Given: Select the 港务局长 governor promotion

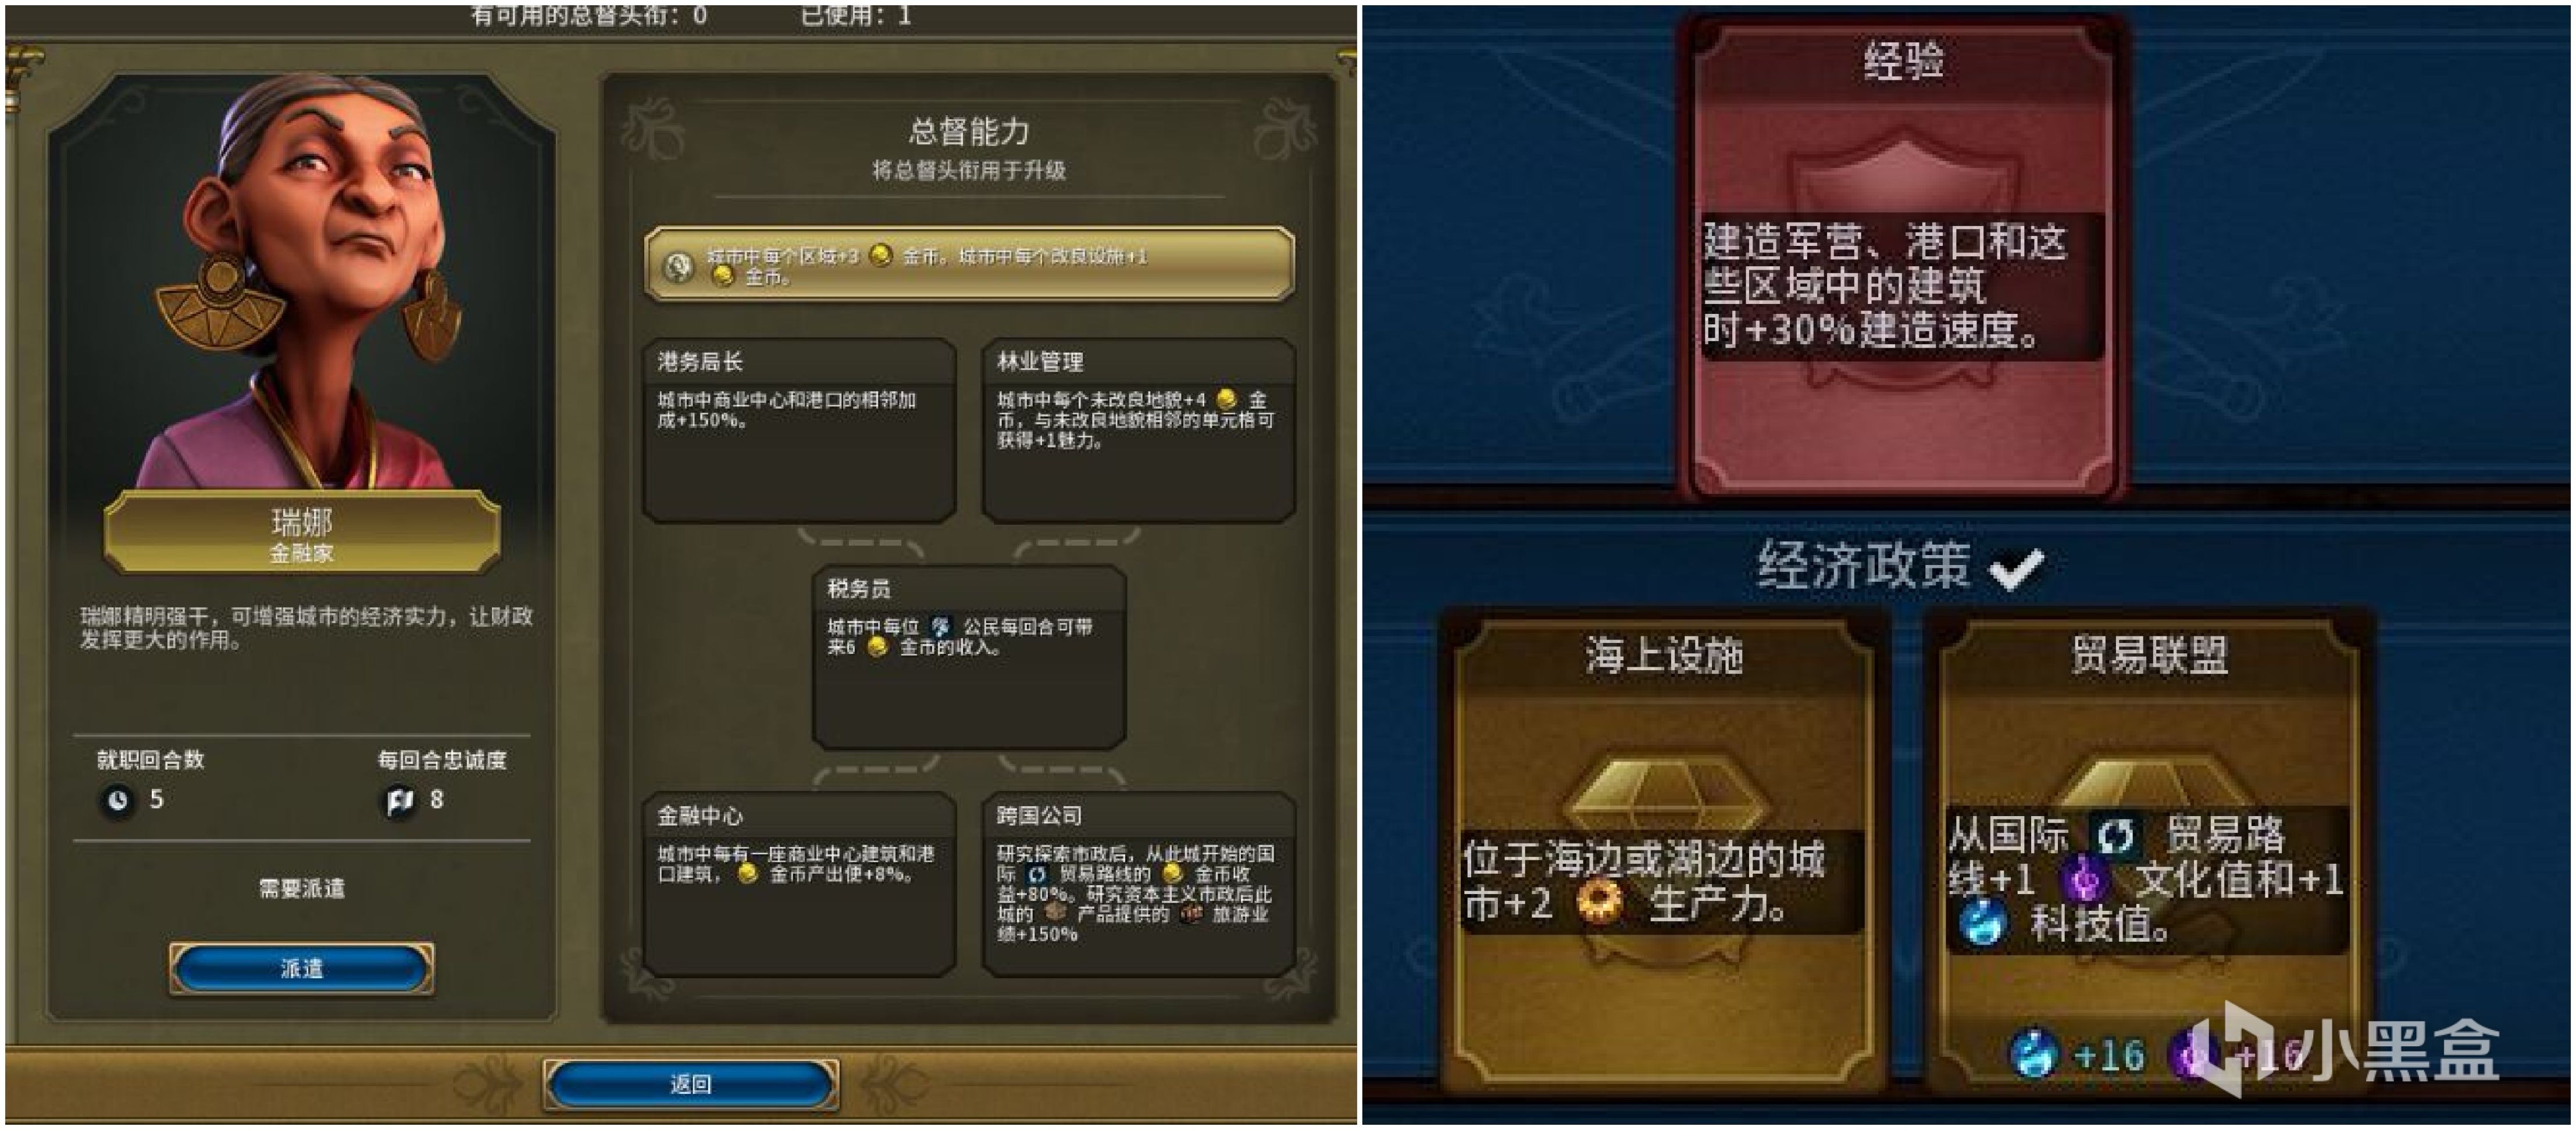Looking at the screenshot, I should coord(799,430).
